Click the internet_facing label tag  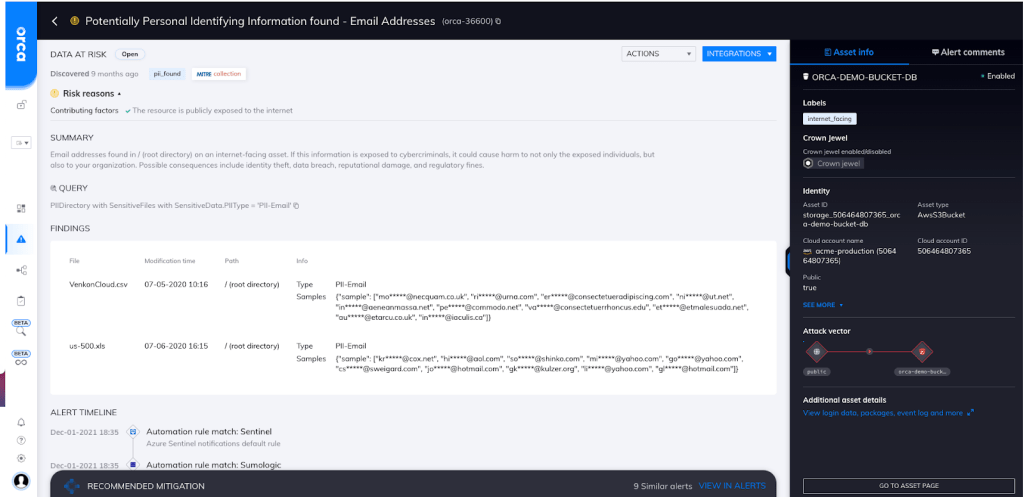point(829,119)
